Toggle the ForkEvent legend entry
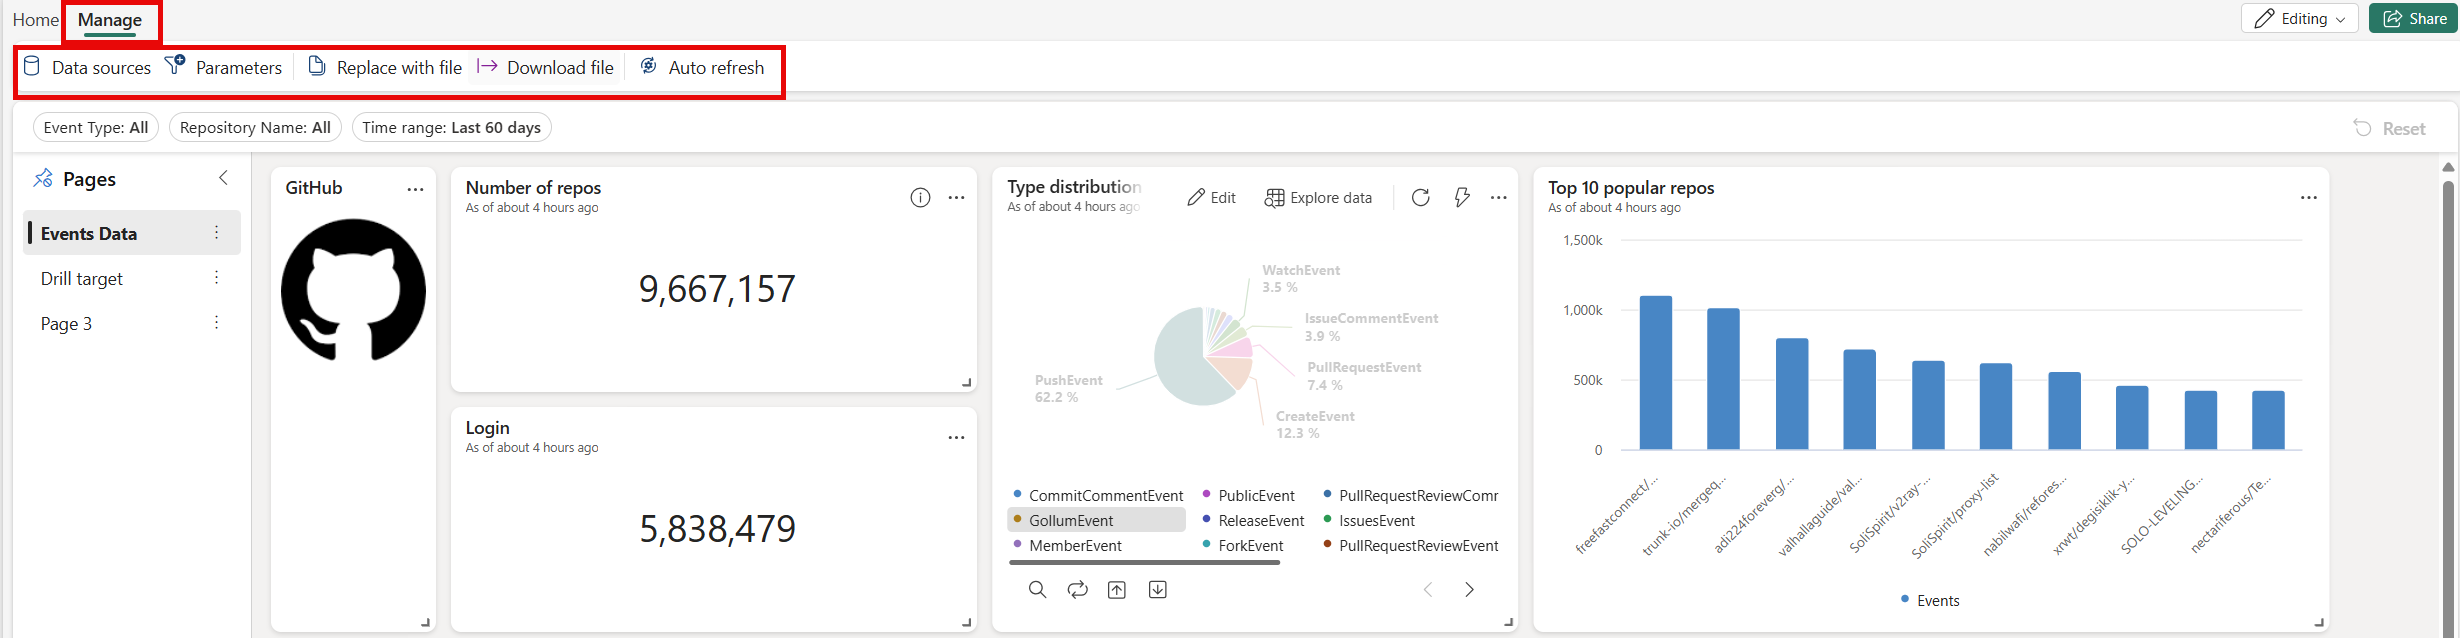This screenshot has height=638, width=2460. 1250,546
